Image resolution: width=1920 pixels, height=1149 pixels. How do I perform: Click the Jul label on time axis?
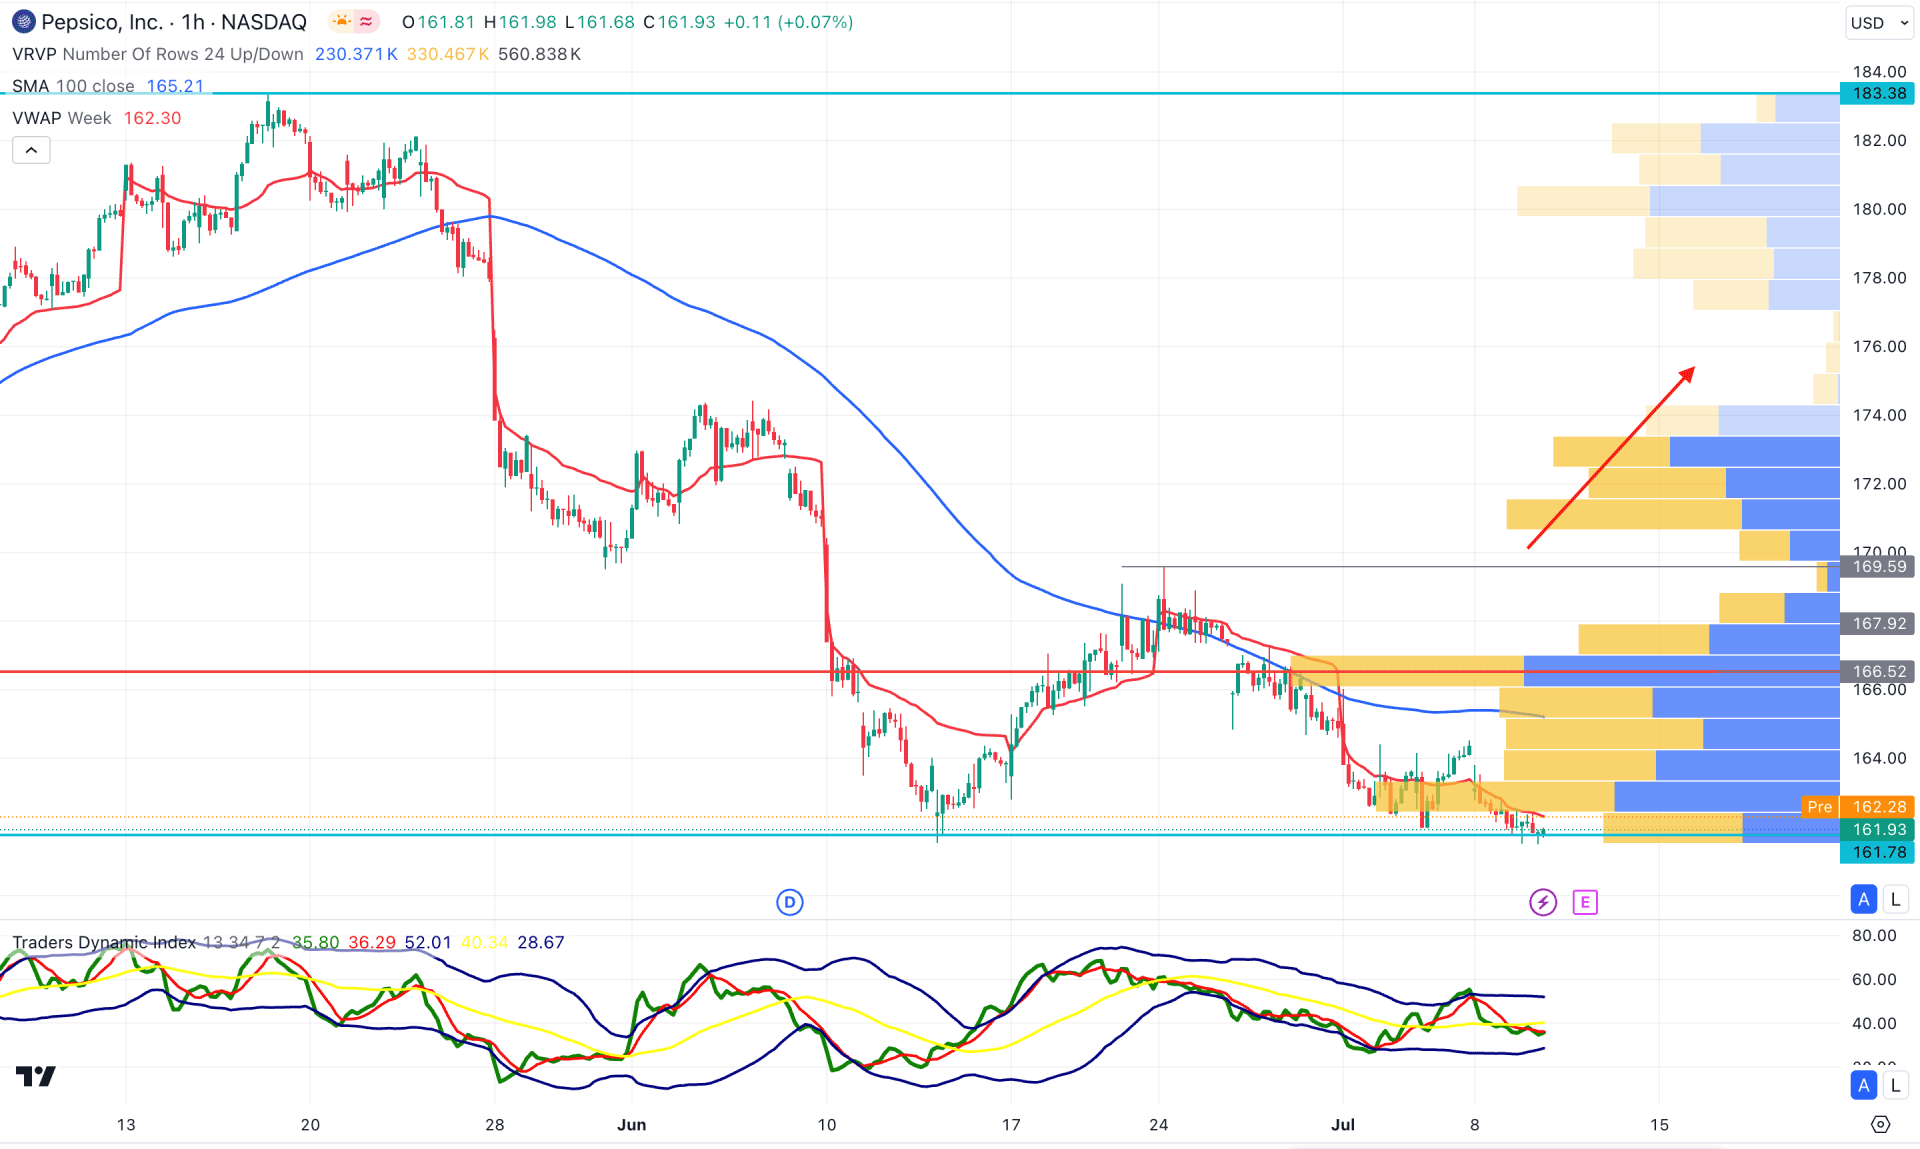click(1343, 1125)
